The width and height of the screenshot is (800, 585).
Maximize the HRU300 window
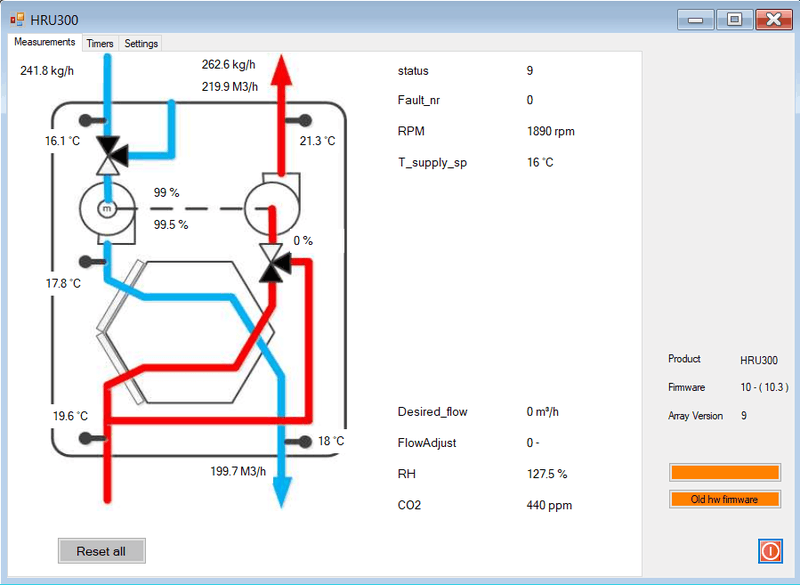pos(735,20)
